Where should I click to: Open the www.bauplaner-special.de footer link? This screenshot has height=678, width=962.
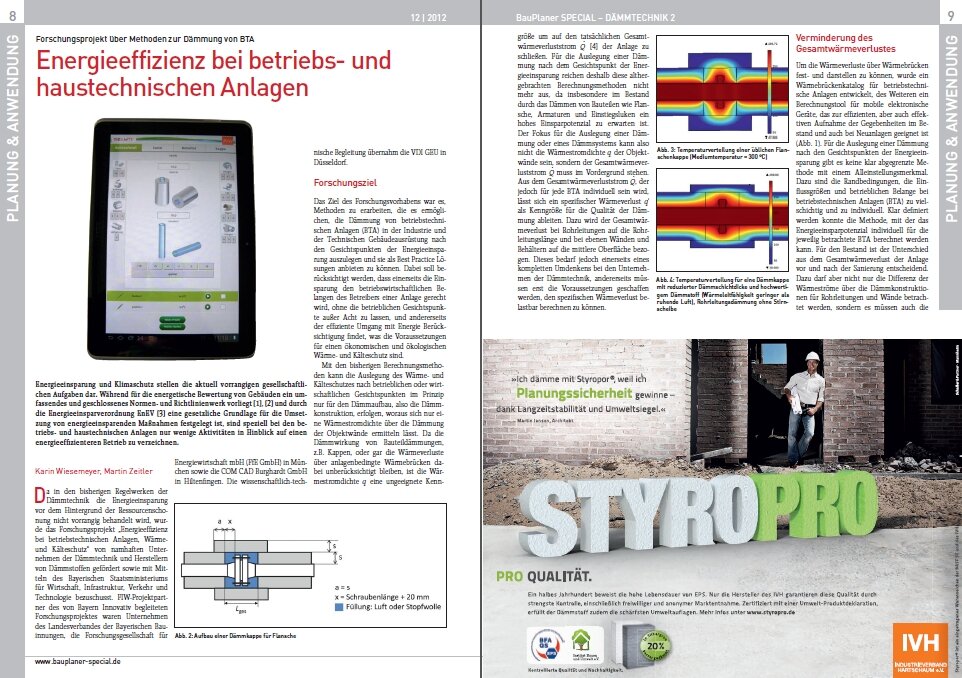[78, 661]
